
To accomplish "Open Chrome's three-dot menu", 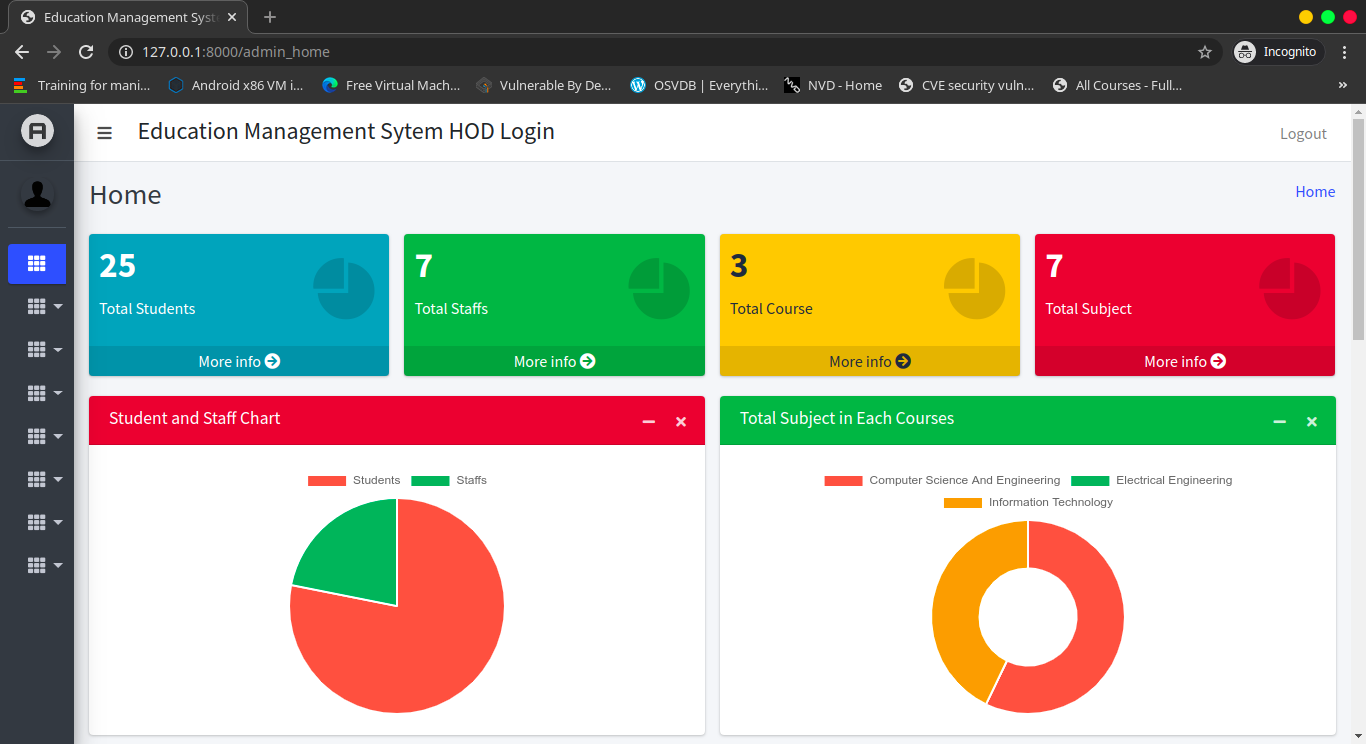I will (x=1346, y=52).
